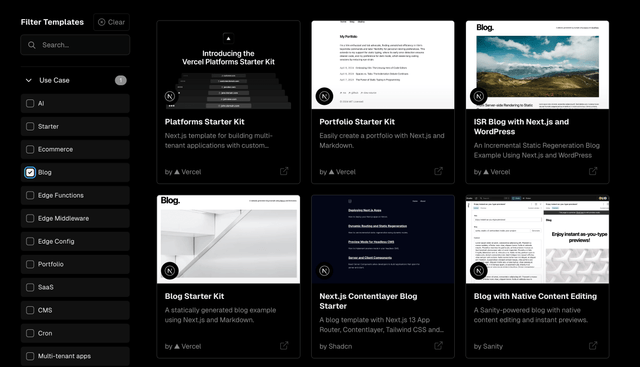Open external link on Platforms Starter Kit card

pyautogui.click(x=284, y=171)
